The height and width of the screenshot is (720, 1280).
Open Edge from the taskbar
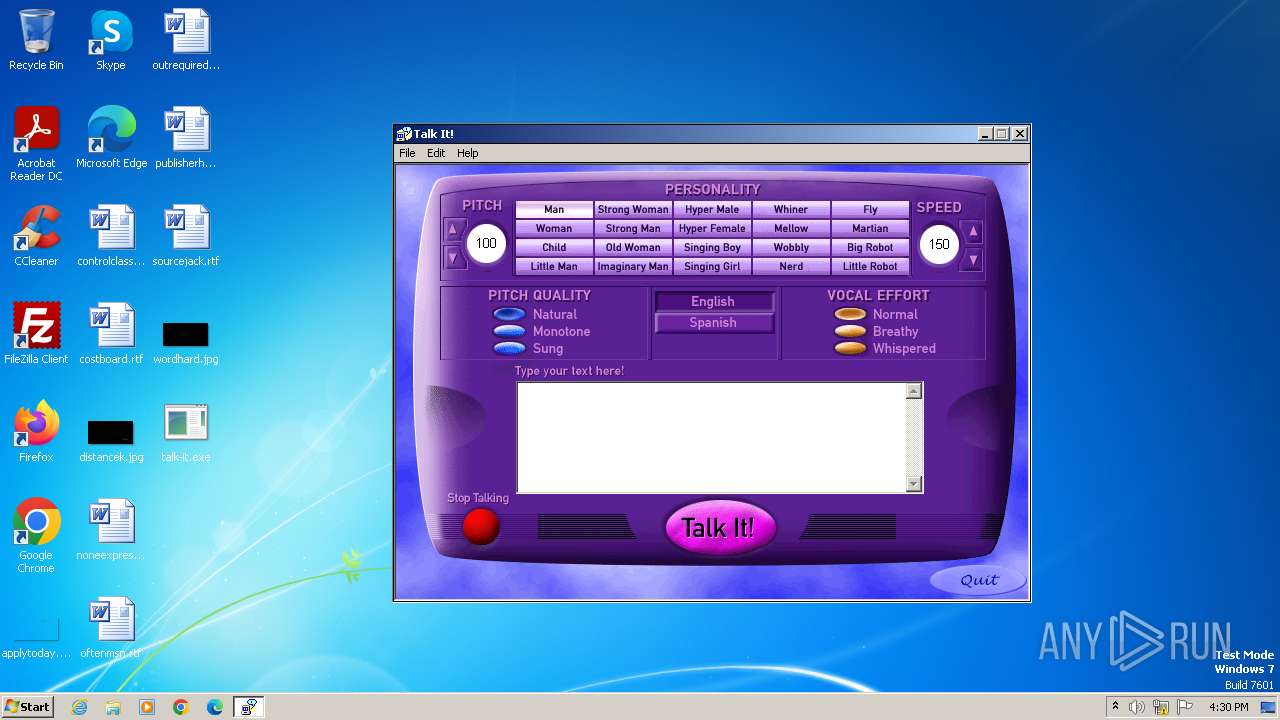click(215, 707)
